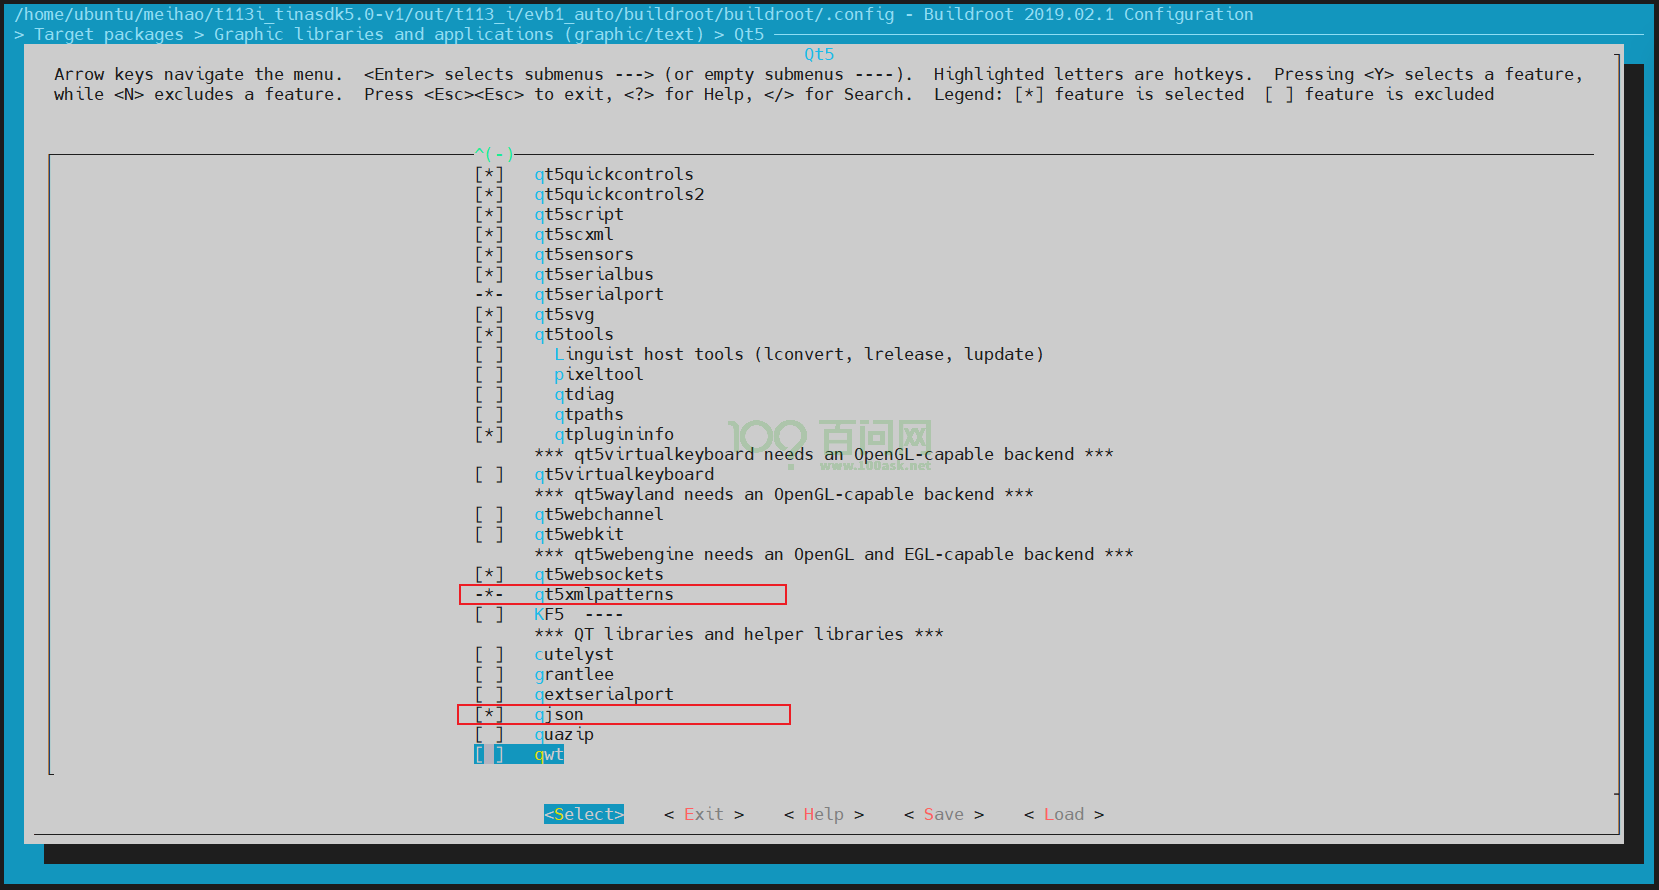Toggle the qt5quickcontrols checkbox

point(489,175)
